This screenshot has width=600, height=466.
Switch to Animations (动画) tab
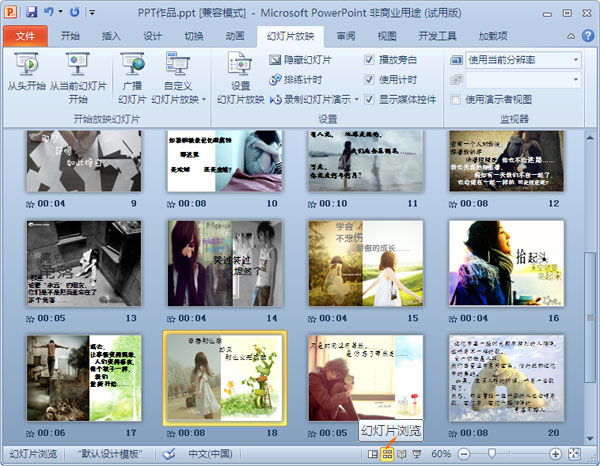(235, 36)
